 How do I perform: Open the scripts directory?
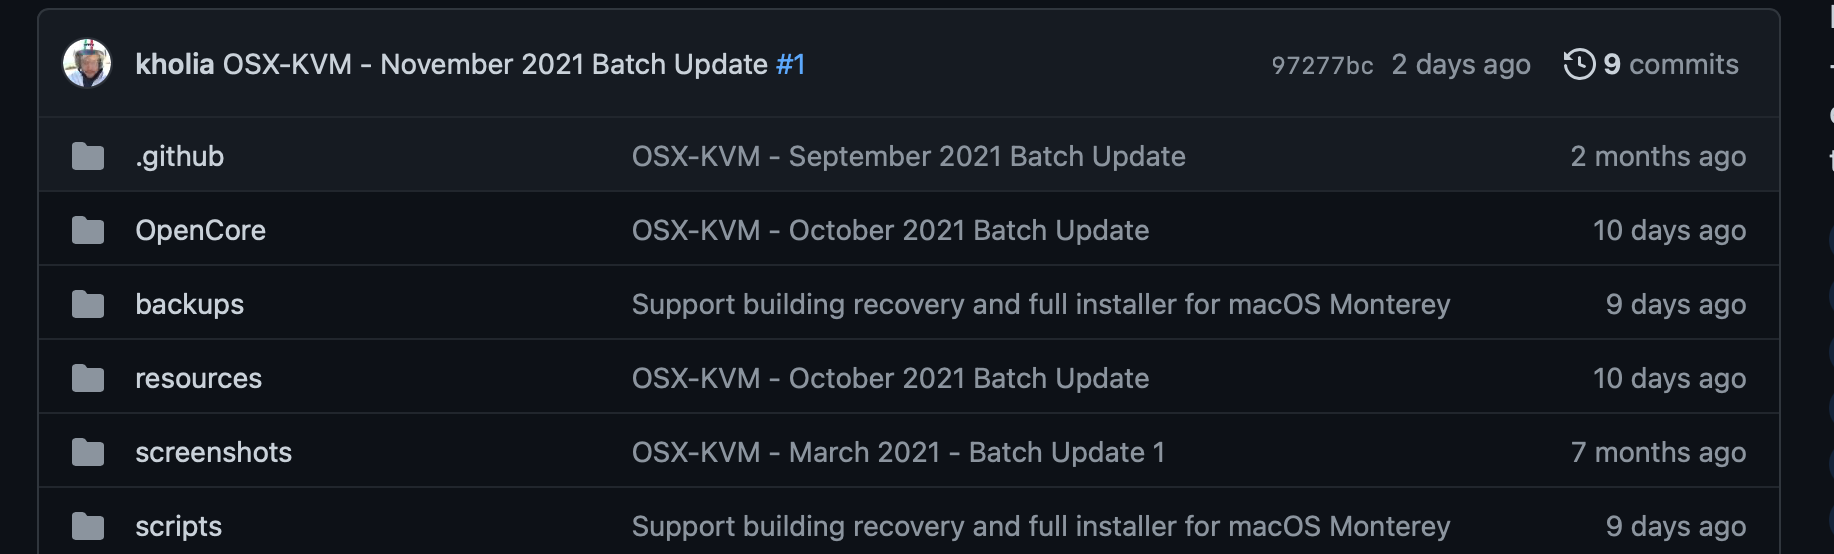[178, 527]
